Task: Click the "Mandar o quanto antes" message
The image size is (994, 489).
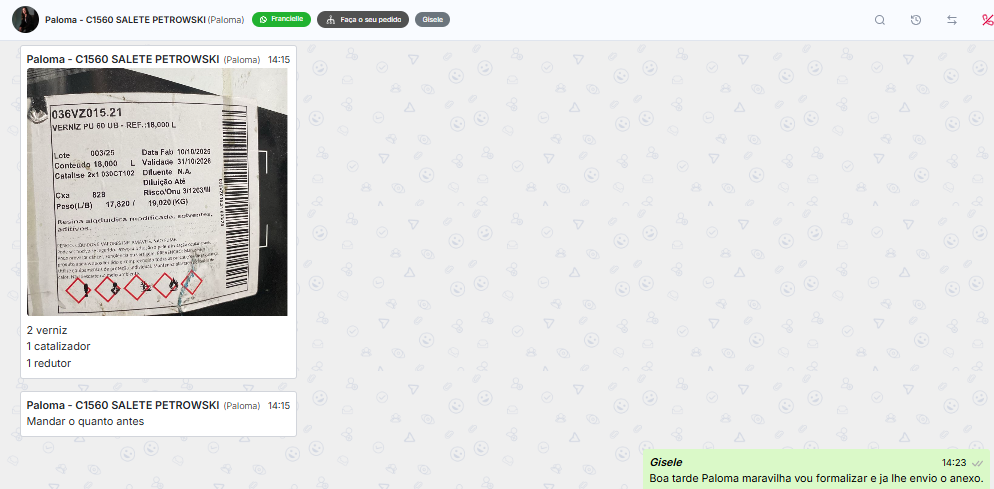Action: click(x=86, y=421)
